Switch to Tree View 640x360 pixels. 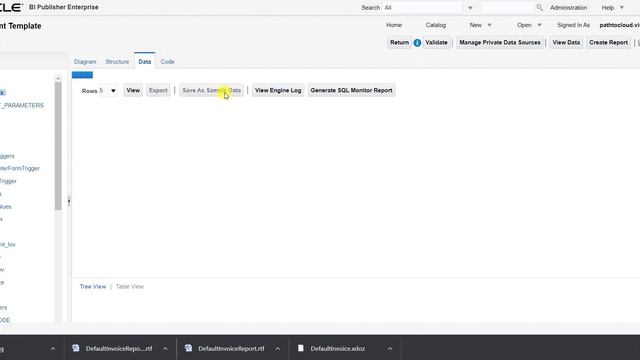click(x=93, y=287)
